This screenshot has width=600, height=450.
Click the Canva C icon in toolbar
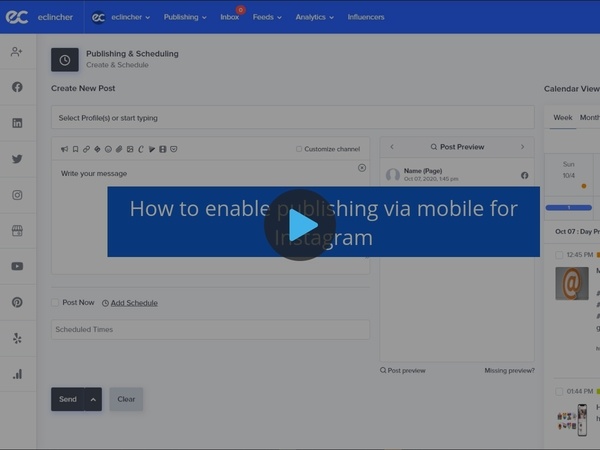[x=141, y=149]
